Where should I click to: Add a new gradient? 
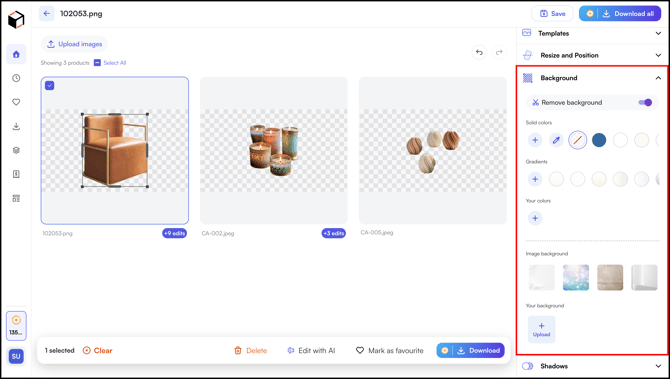(535, 179)
